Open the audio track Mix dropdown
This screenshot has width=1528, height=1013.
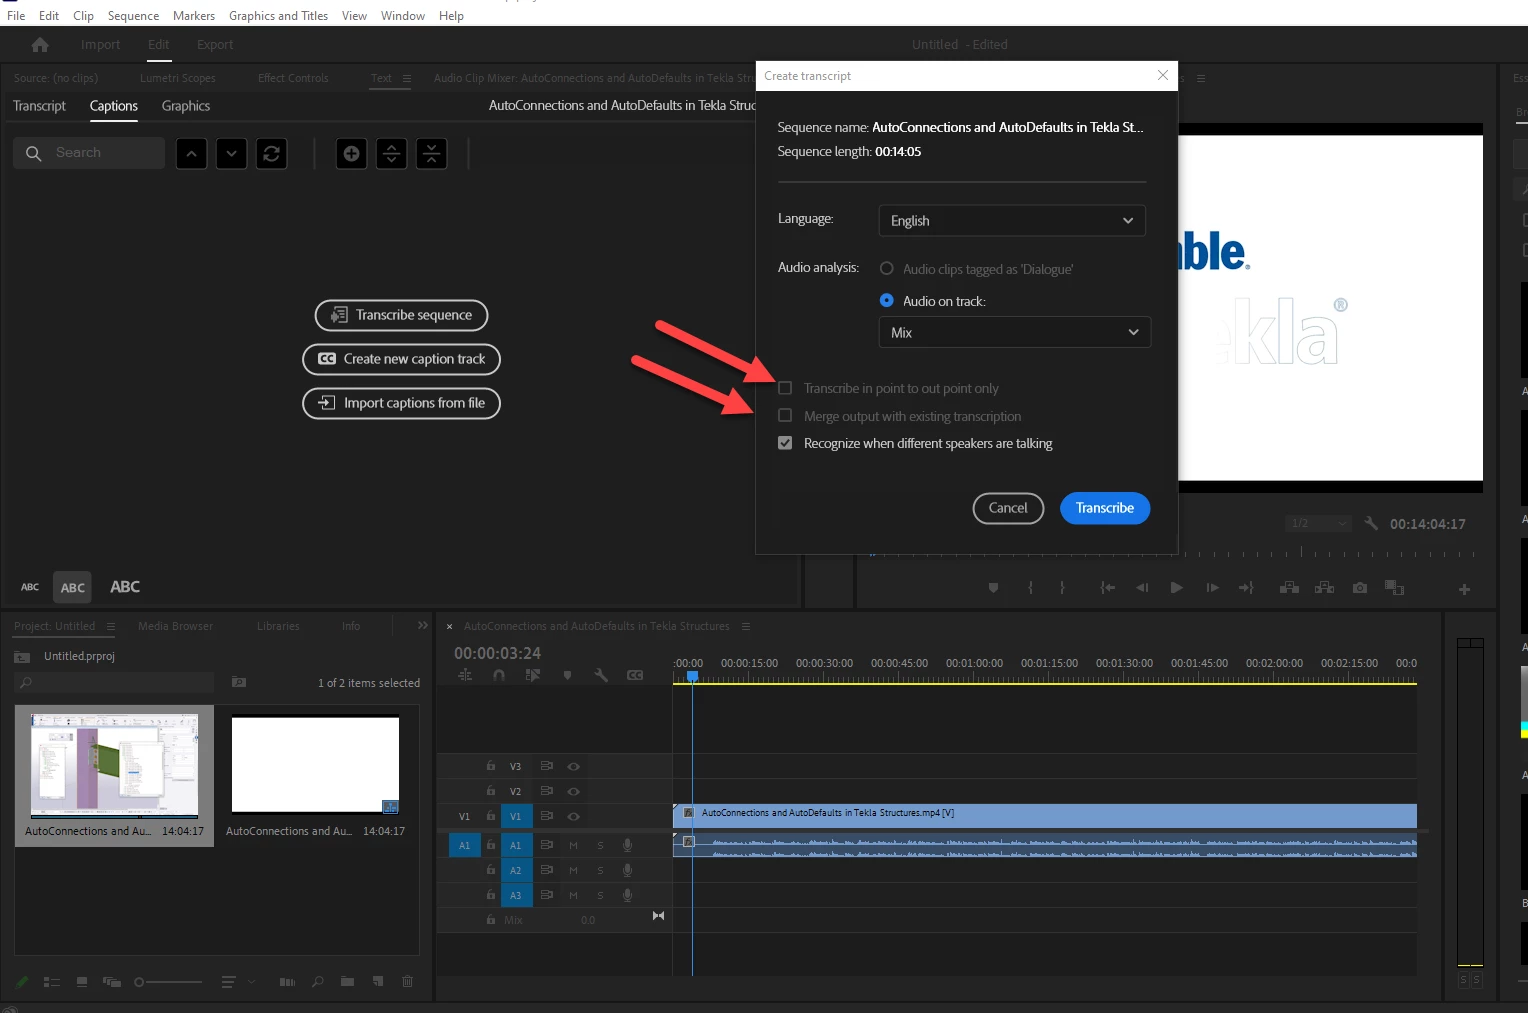coord(1015,333)
